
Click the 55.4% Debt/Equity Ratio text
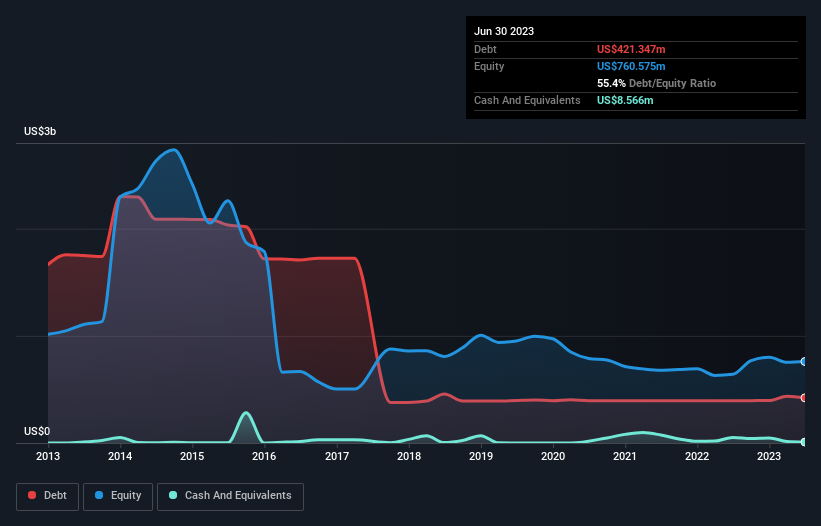tap(656, 83)
